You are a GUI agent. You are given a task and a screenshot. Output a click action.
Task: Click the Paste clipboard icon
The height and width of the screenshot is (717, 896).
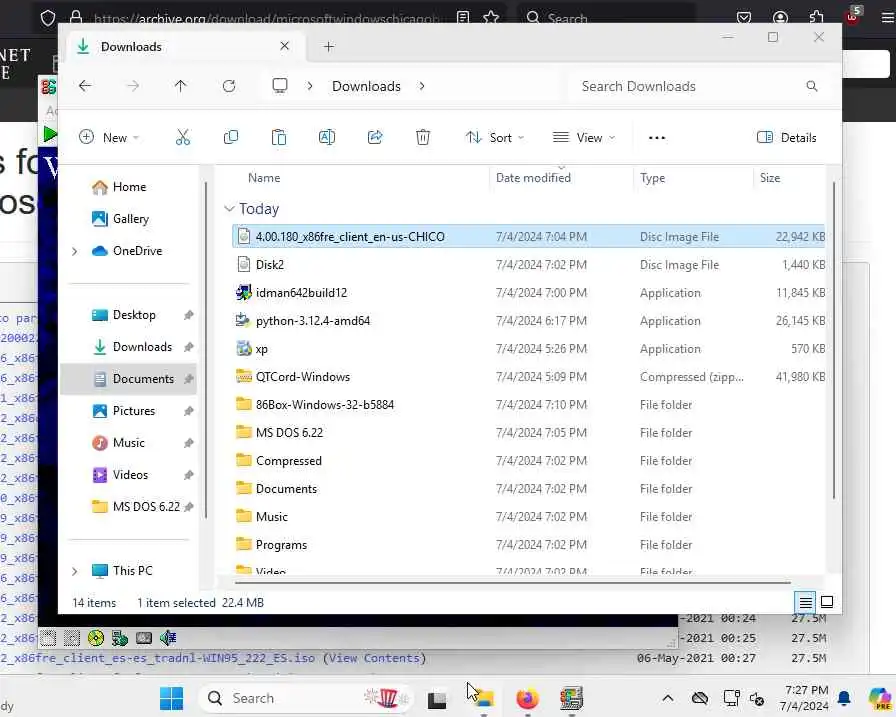coord(279,137)
